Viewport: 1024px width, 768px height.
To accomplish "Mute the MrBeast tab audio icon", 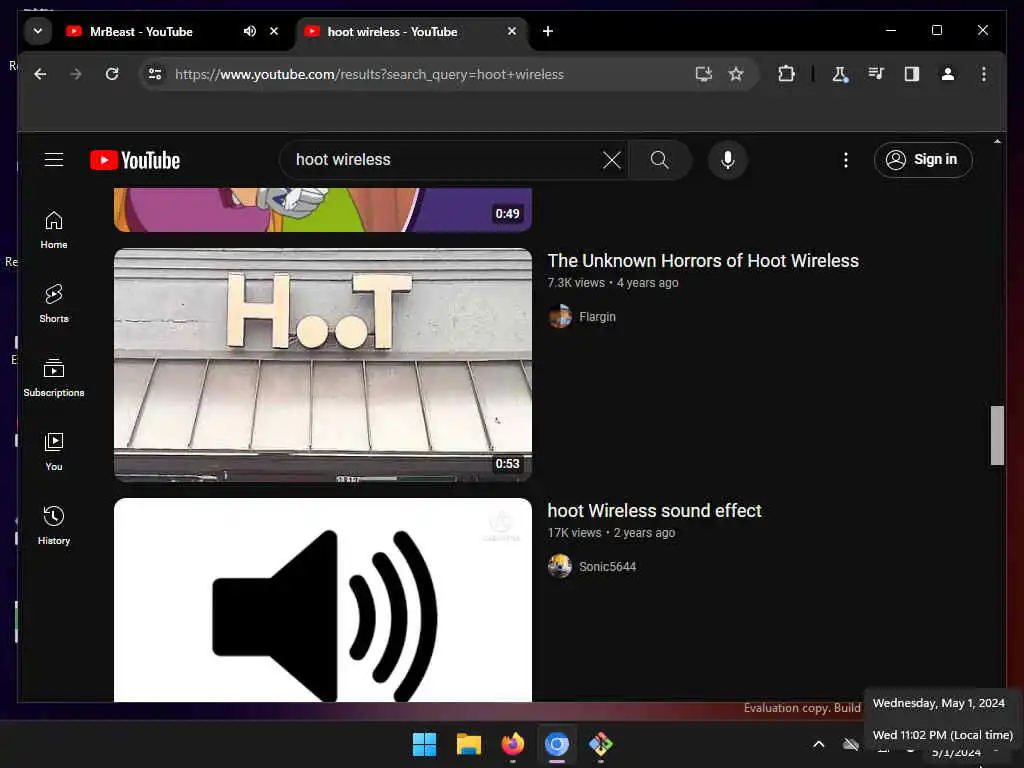I will click(x=249, y=31).
